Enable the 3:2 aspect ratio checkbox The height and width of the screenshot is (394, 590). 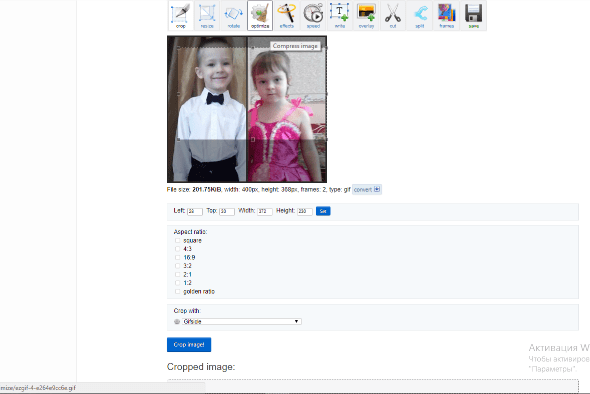point(177,266)
